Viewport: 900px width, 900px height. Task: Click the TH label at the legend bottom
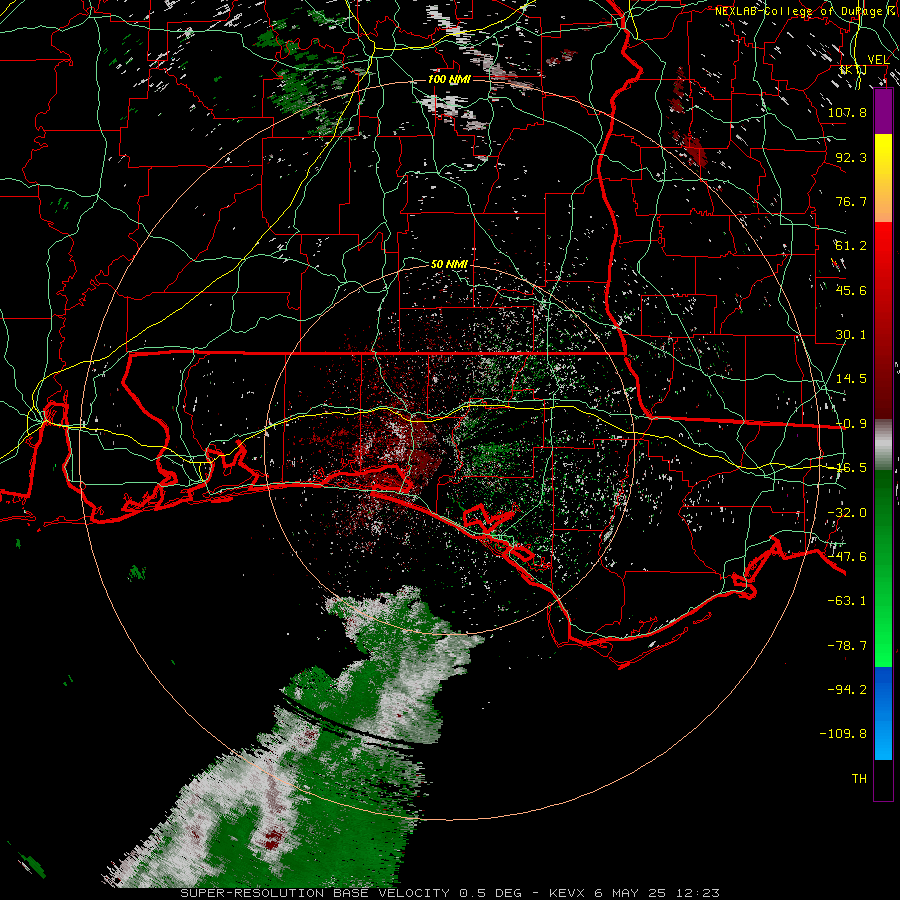(x=859, y=779)
